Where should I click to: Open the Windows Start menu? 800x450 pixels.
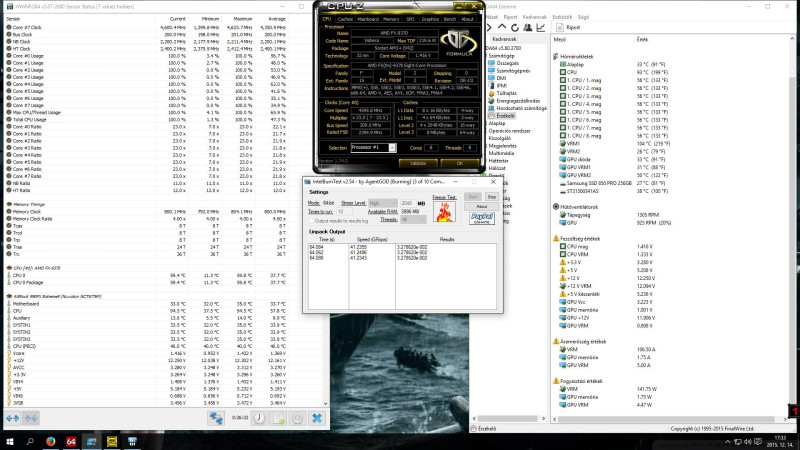point(9,441)
